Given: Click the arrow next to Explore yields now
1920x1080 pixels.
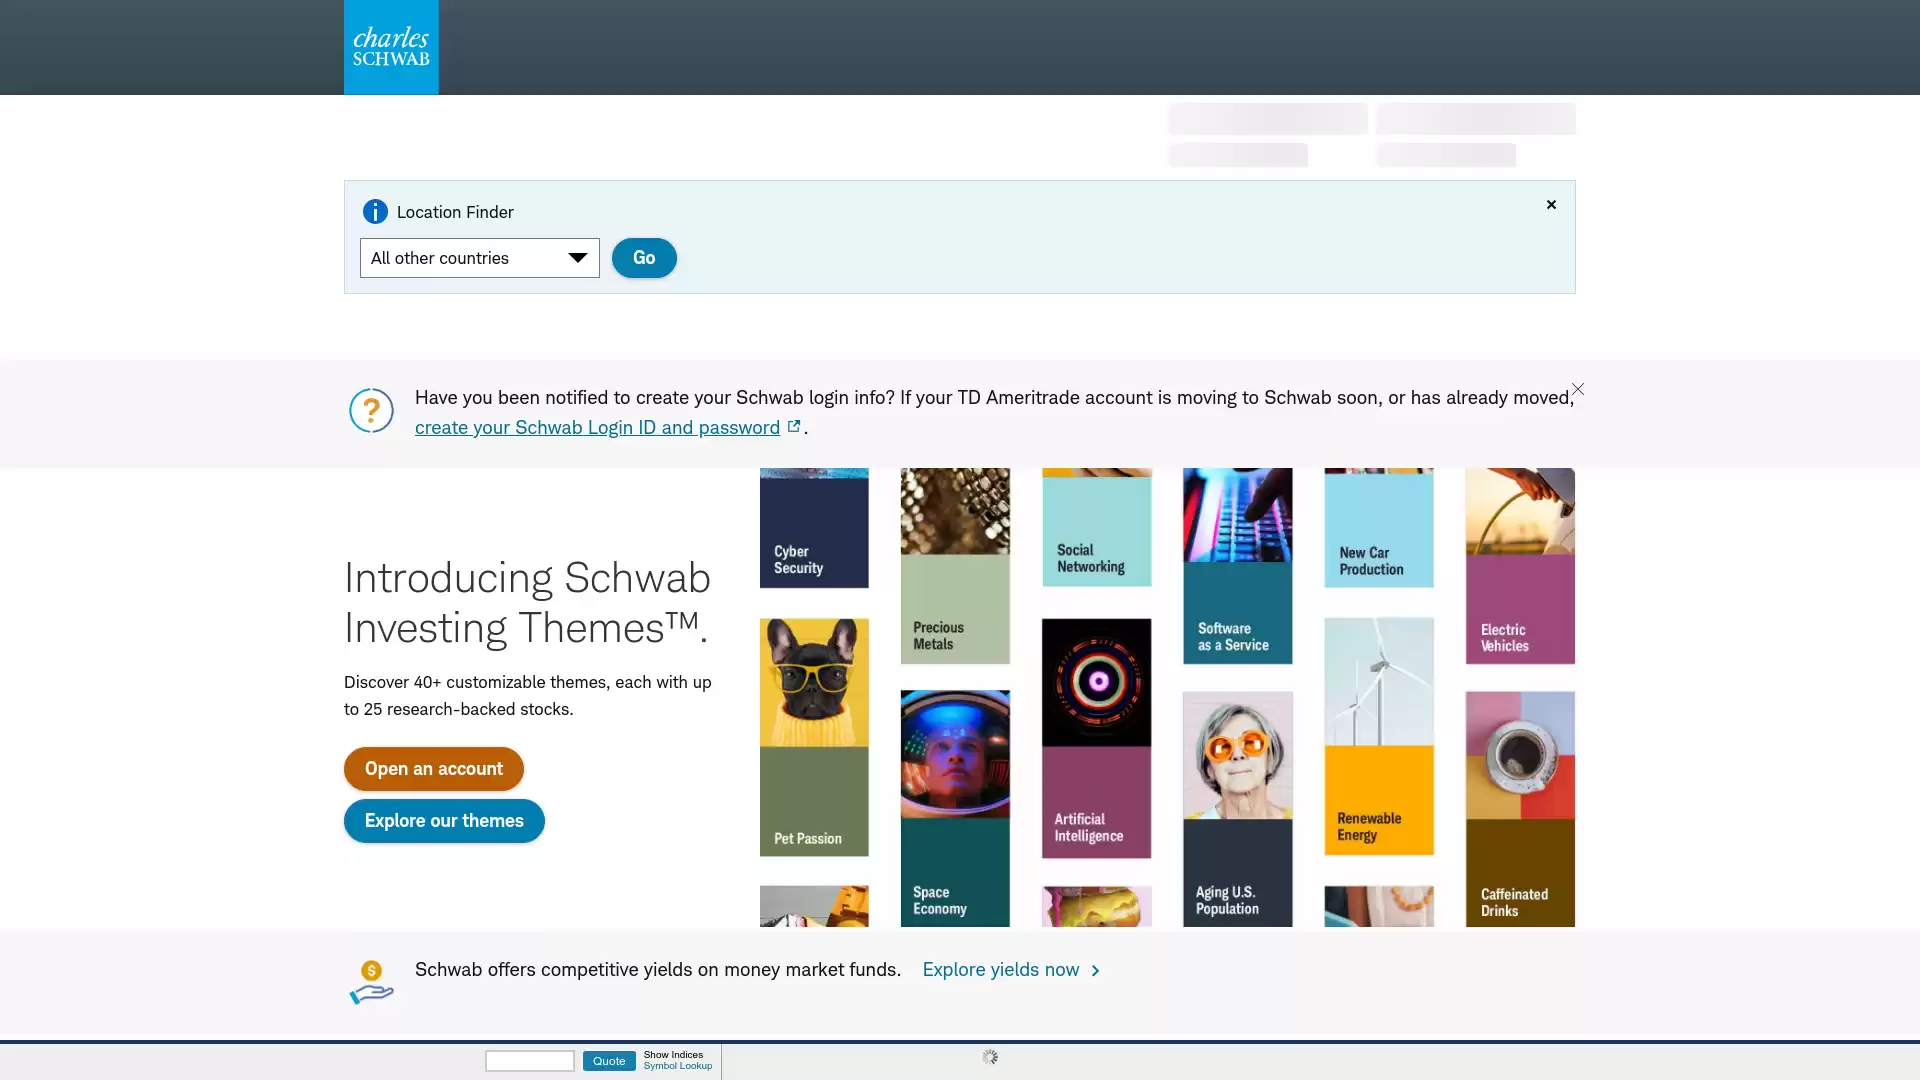Looking at the screenshot, I should click(1096, 971).
